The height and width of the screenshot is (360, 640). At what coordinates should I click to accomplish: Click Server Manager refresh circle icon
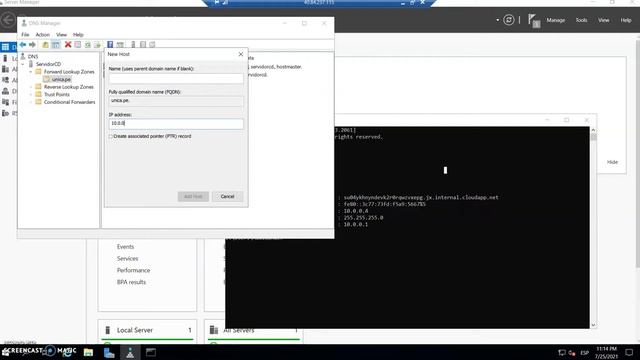509,20
